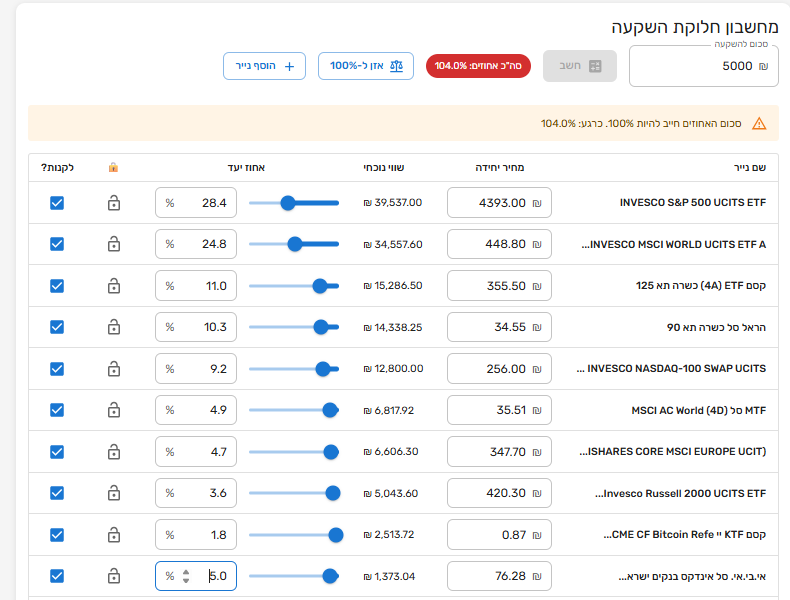Lock the MSCI AC World MTF row
790x600 pixels.
(114, 410)
